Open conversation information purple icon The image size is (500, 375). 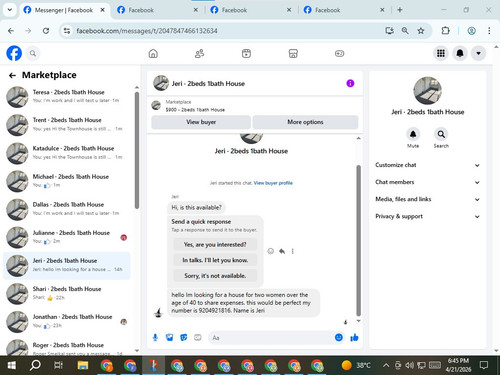pos(350,83)
